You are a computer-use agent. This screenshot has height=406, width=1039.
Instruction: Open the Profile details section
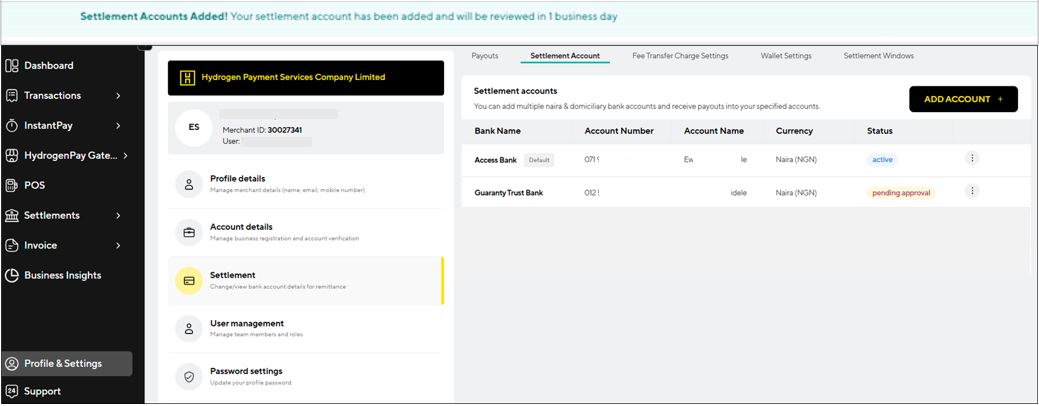tap(305, 184)
